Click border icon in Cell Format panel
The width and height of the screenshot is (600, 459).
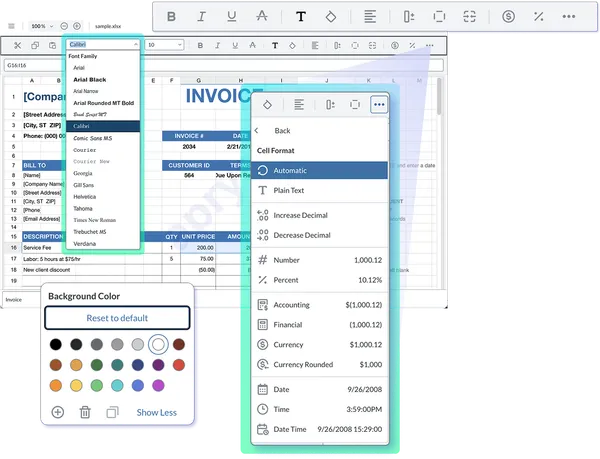(x=355, y=104)
